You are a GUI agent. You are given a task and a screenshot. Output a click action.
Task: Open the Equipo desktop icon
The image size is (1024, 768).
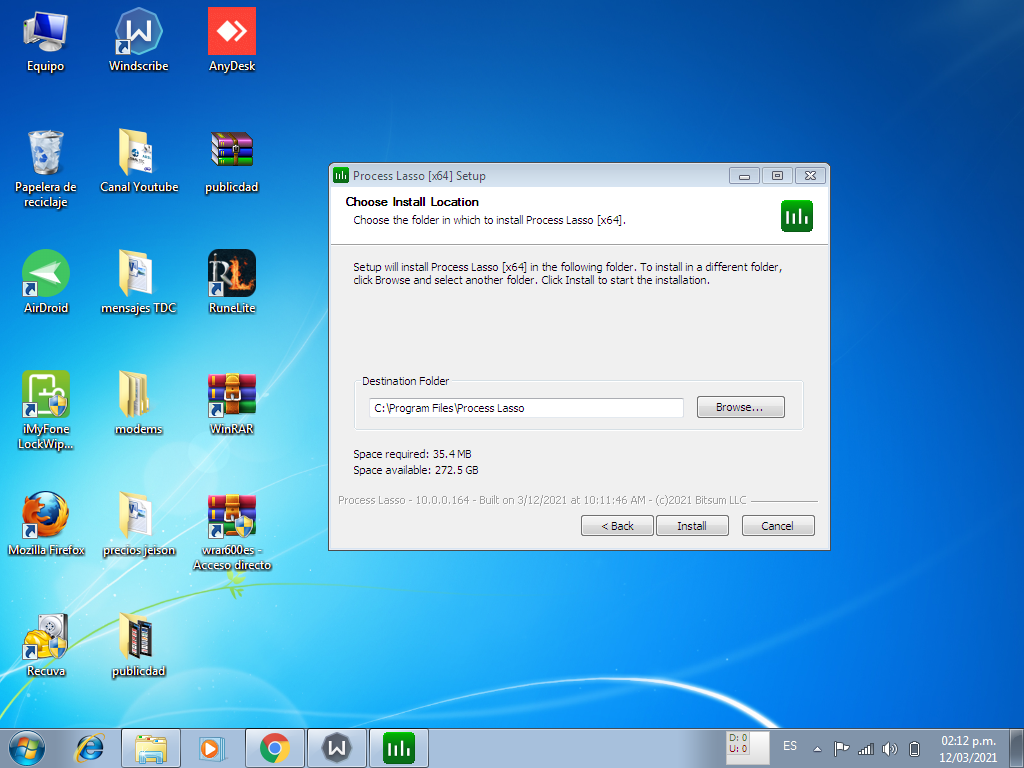coord(45,40)
